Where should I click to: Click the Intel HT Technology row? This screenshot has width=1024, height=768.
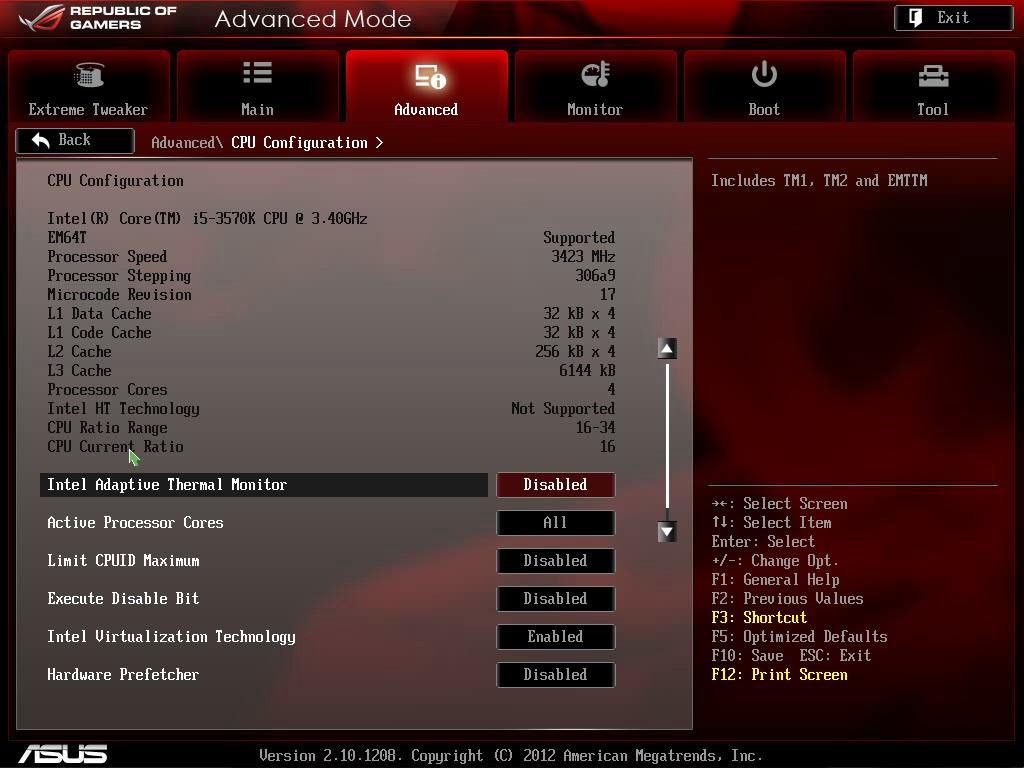(x=331, y=409)
